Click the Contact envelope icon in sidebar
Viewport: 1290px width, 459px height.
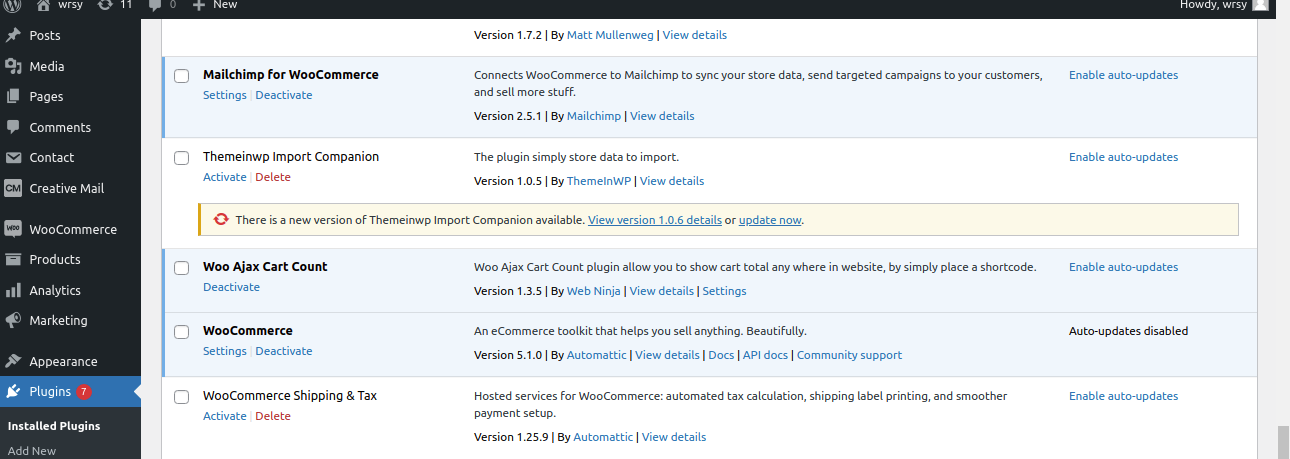coord(13,157)
